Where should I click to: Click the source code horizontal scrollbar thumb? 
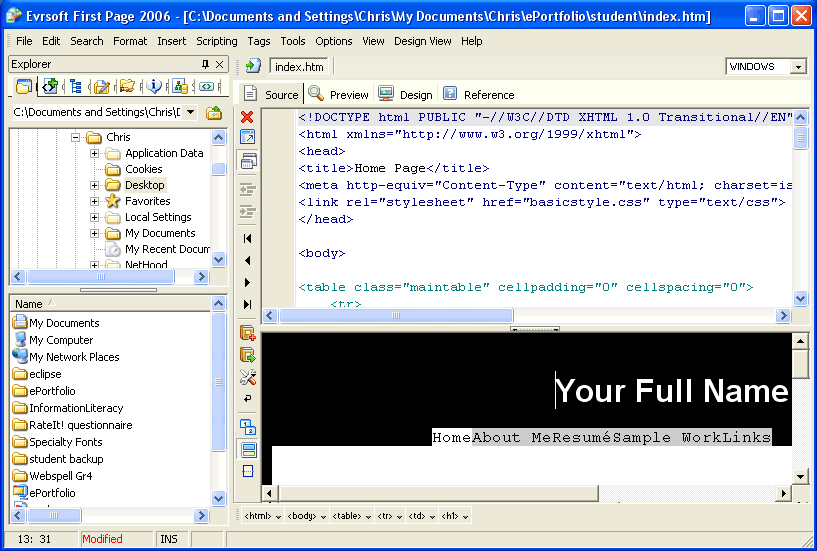[395, 315]
